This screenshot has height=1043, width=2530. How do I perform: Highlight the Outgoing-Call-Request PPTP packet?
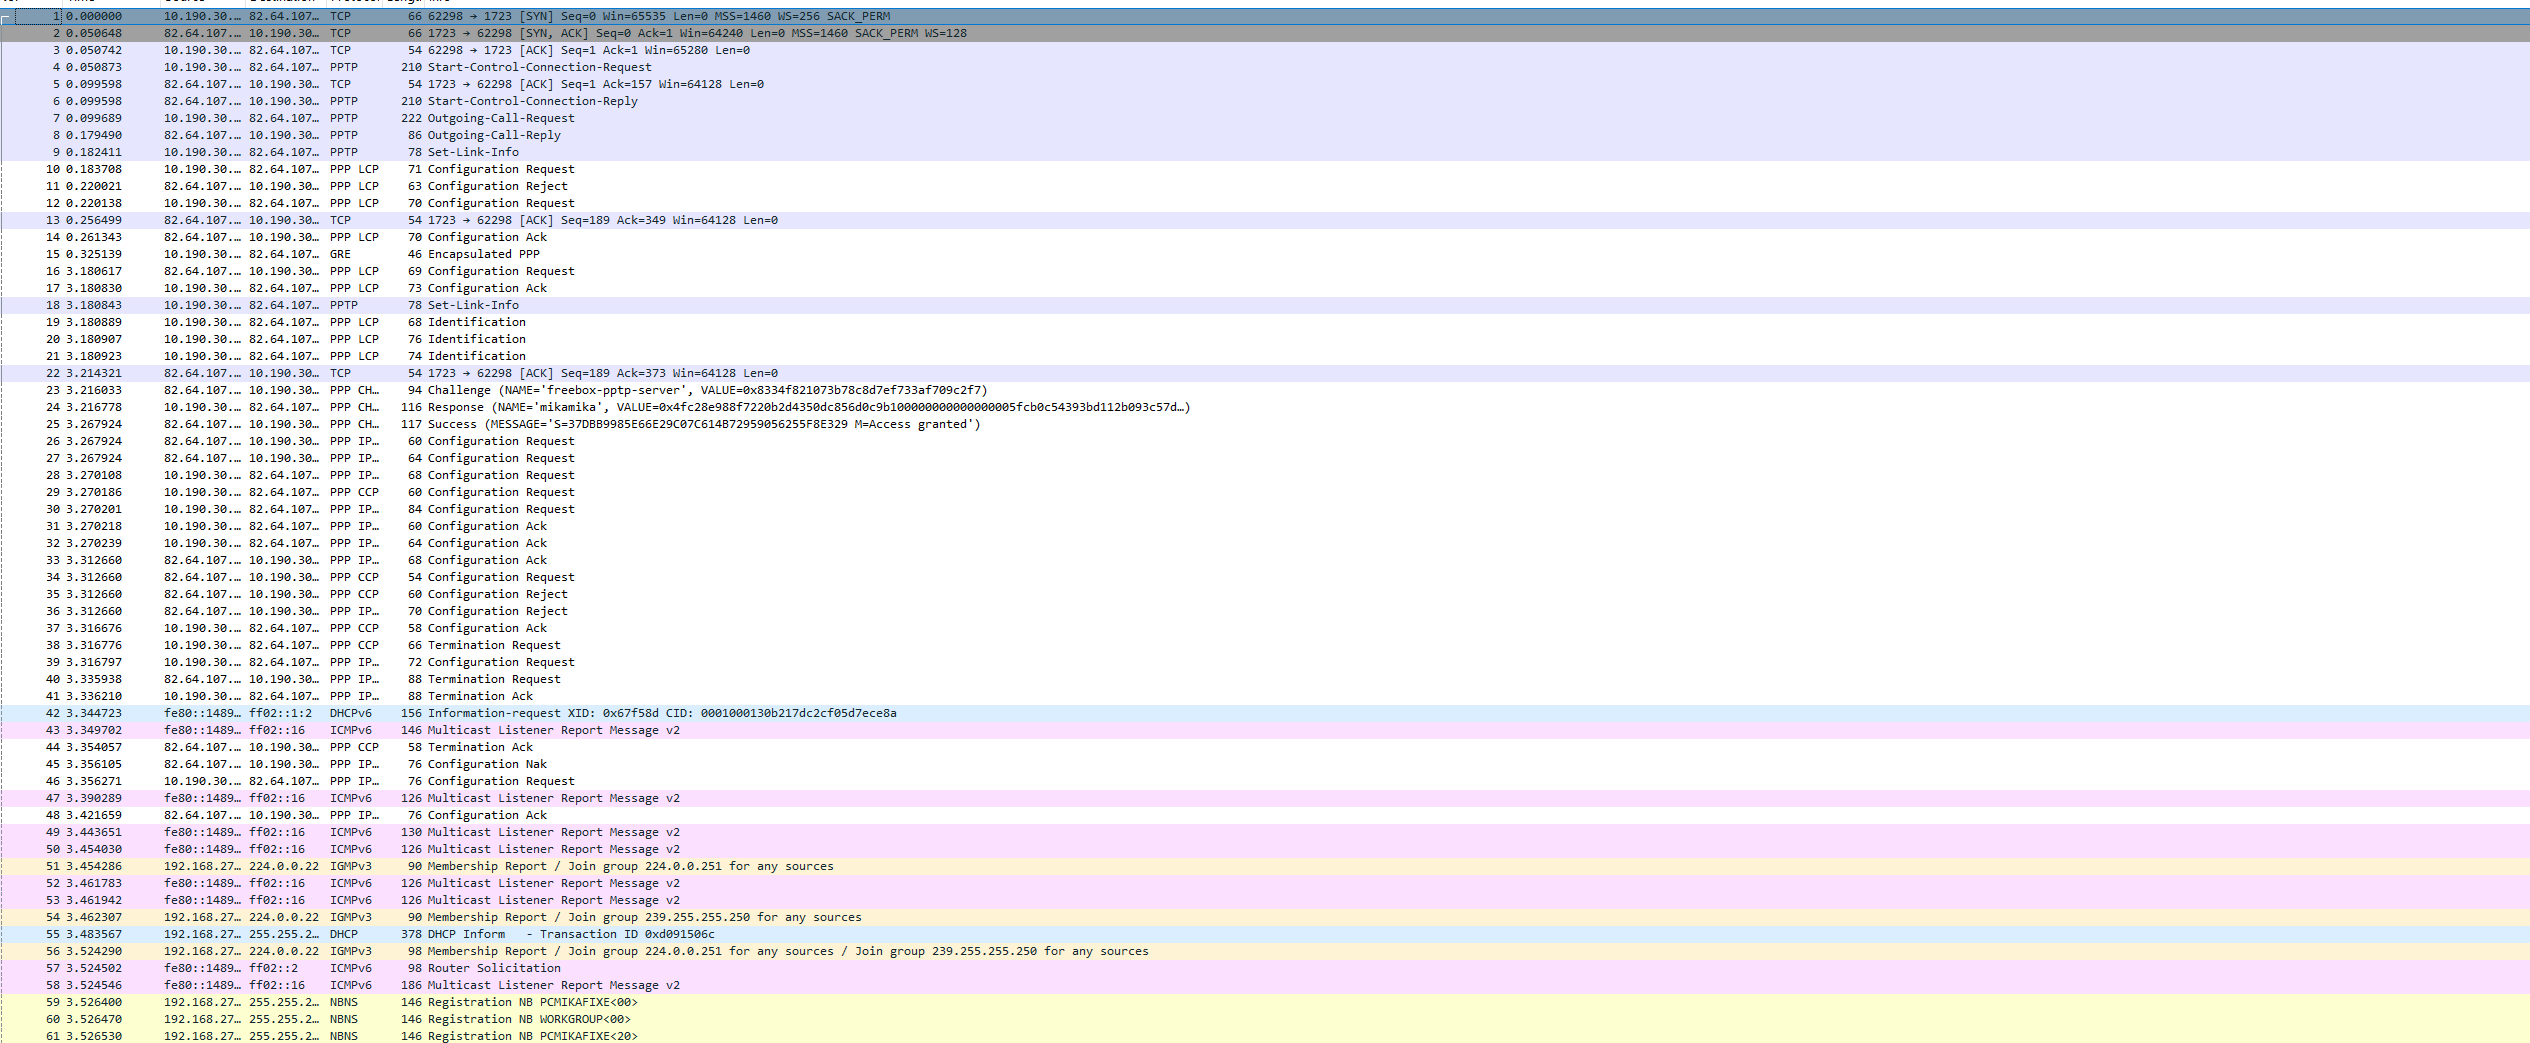[x=501, y=118]
